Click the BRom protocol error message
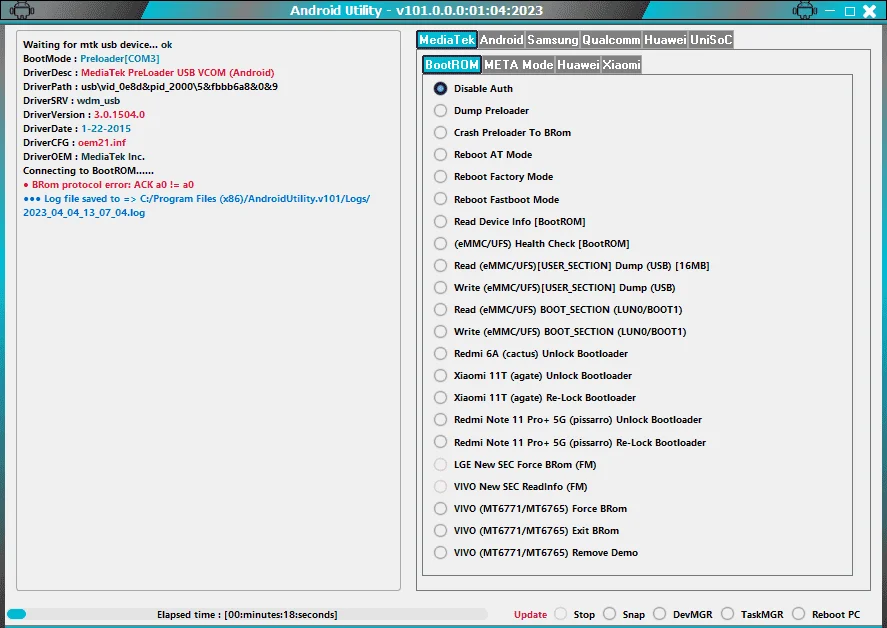This screenshot has height=628, width=887. 109,185
